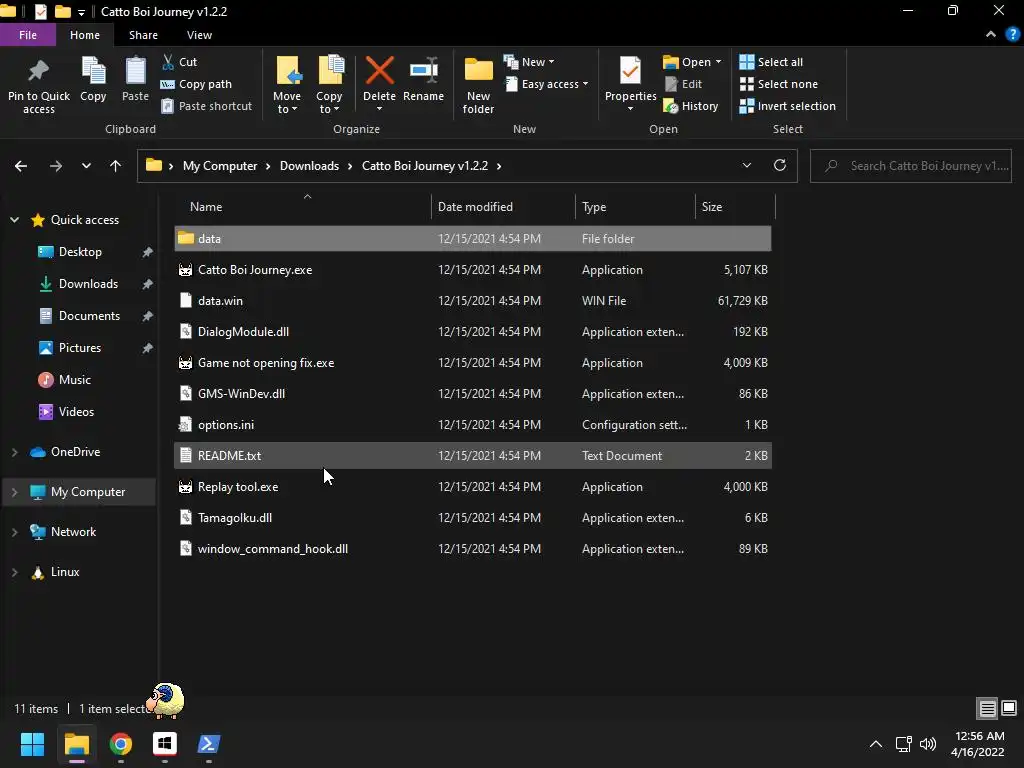The image size is (1024, 768).
Task: Expand the Network tree node
Action: coord(14,532)
